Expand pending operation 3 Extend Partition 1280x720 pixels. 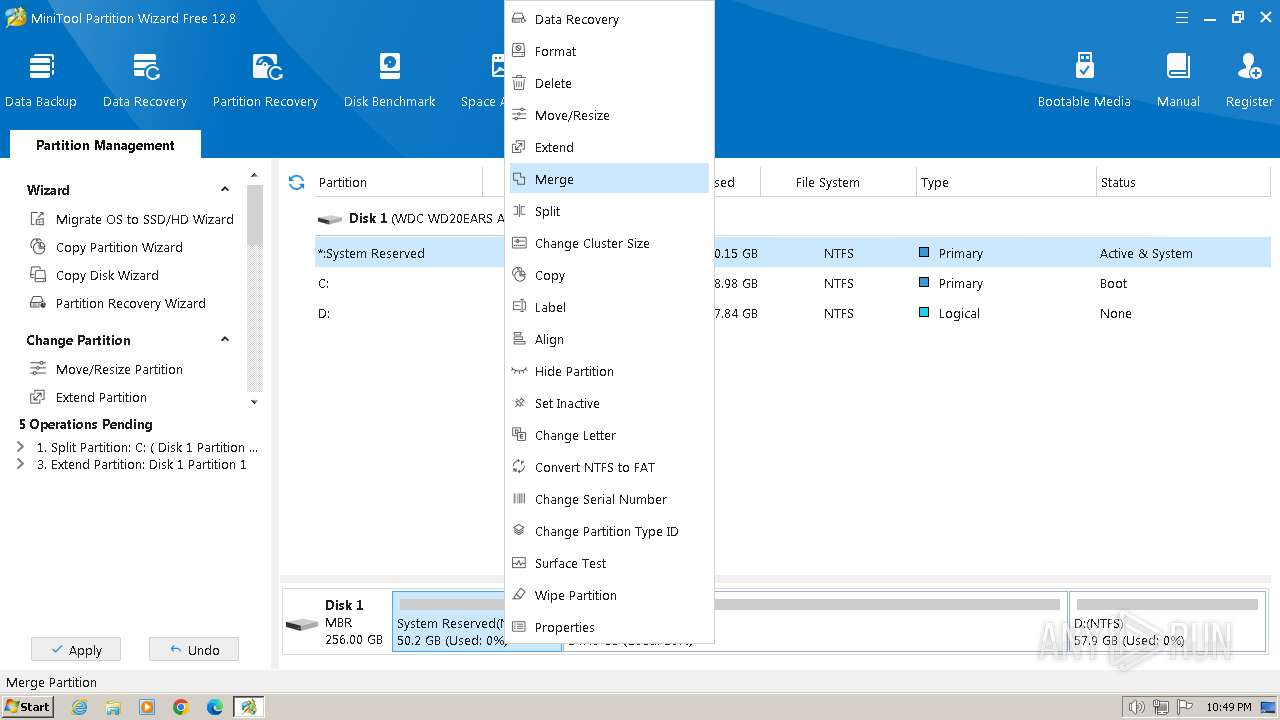point(20,464)
